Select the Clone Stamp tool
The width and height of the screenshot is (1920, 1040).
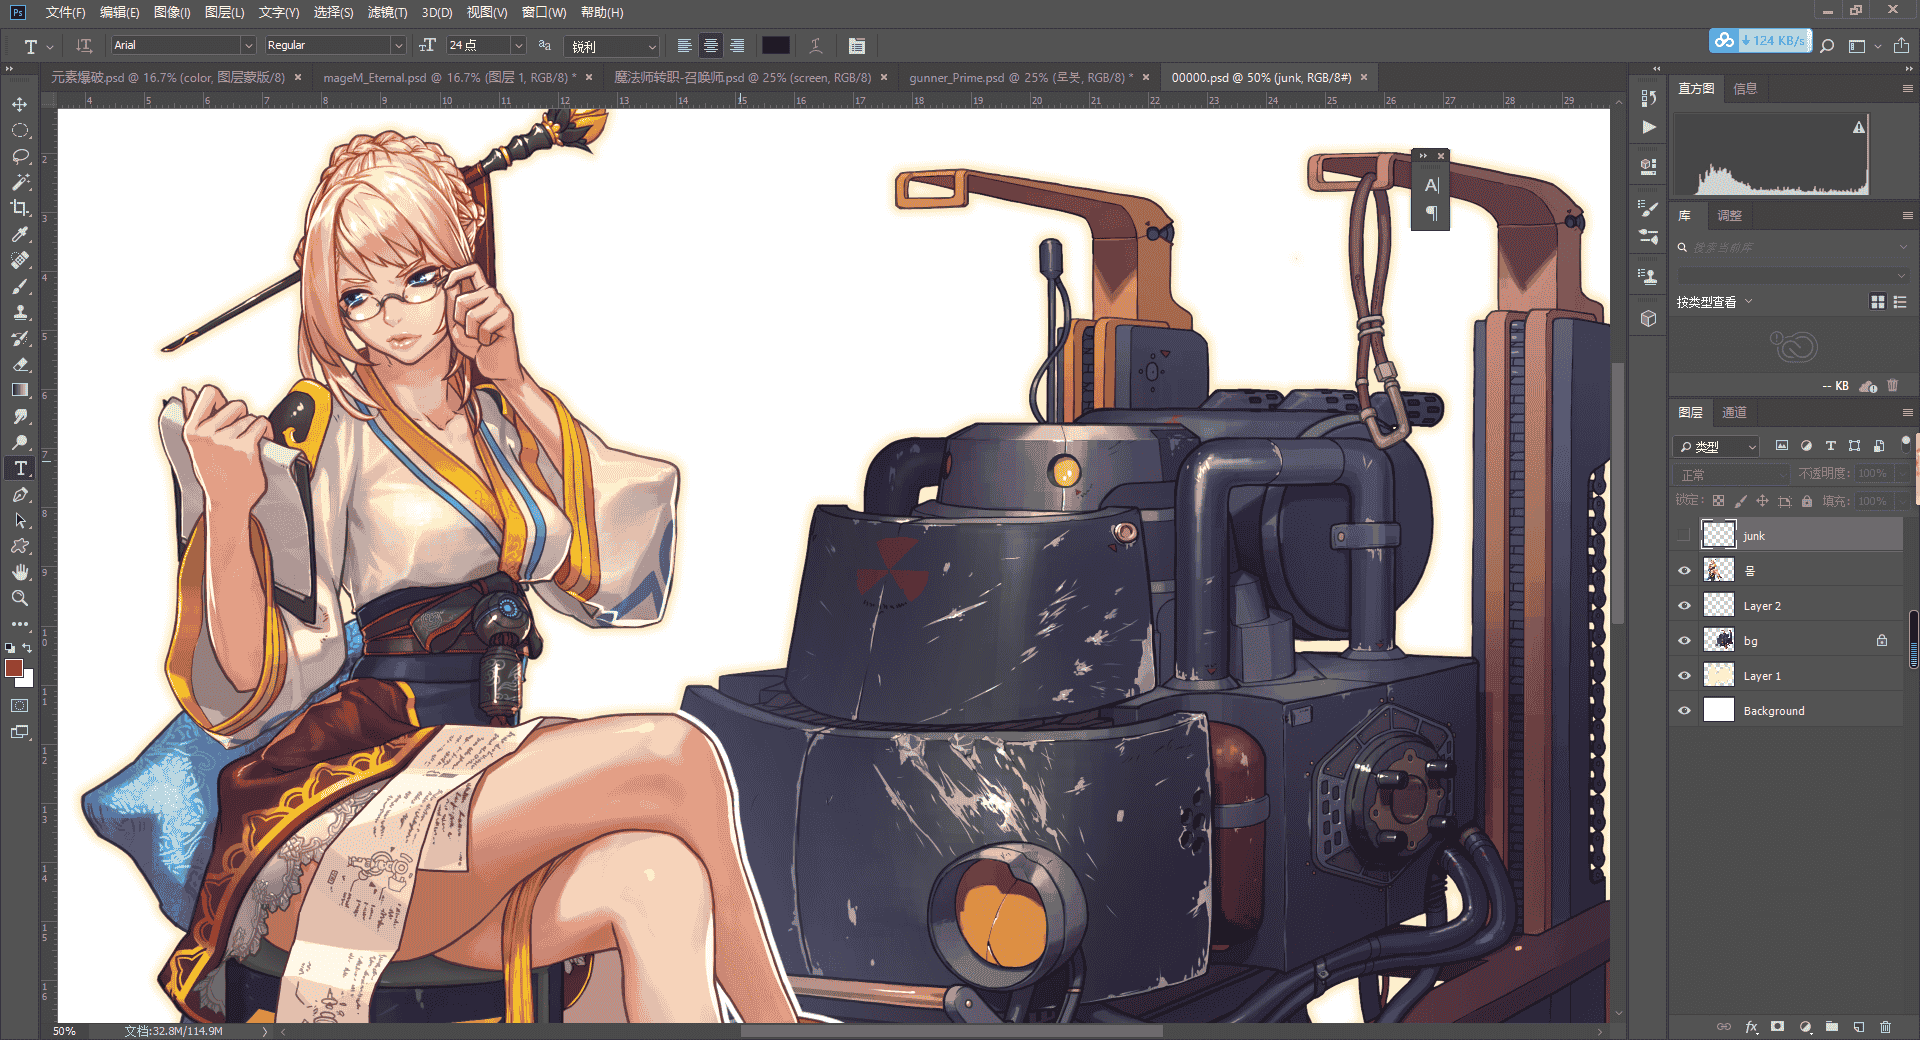tap(20, 312)
